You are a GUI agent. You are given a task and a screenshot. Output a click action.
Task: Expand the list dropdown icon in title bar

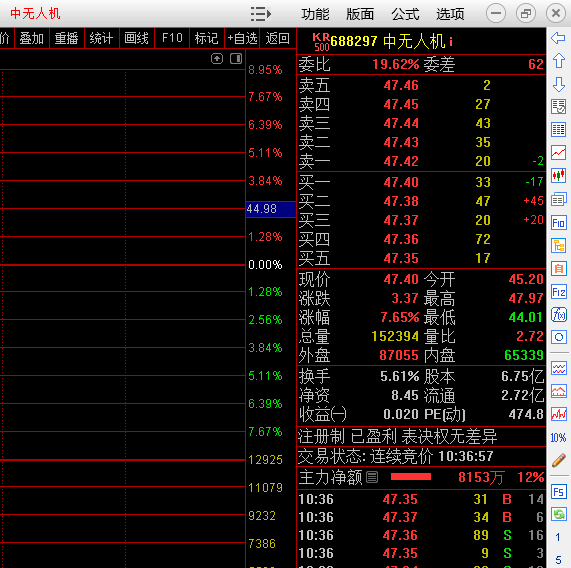(261, 14)
